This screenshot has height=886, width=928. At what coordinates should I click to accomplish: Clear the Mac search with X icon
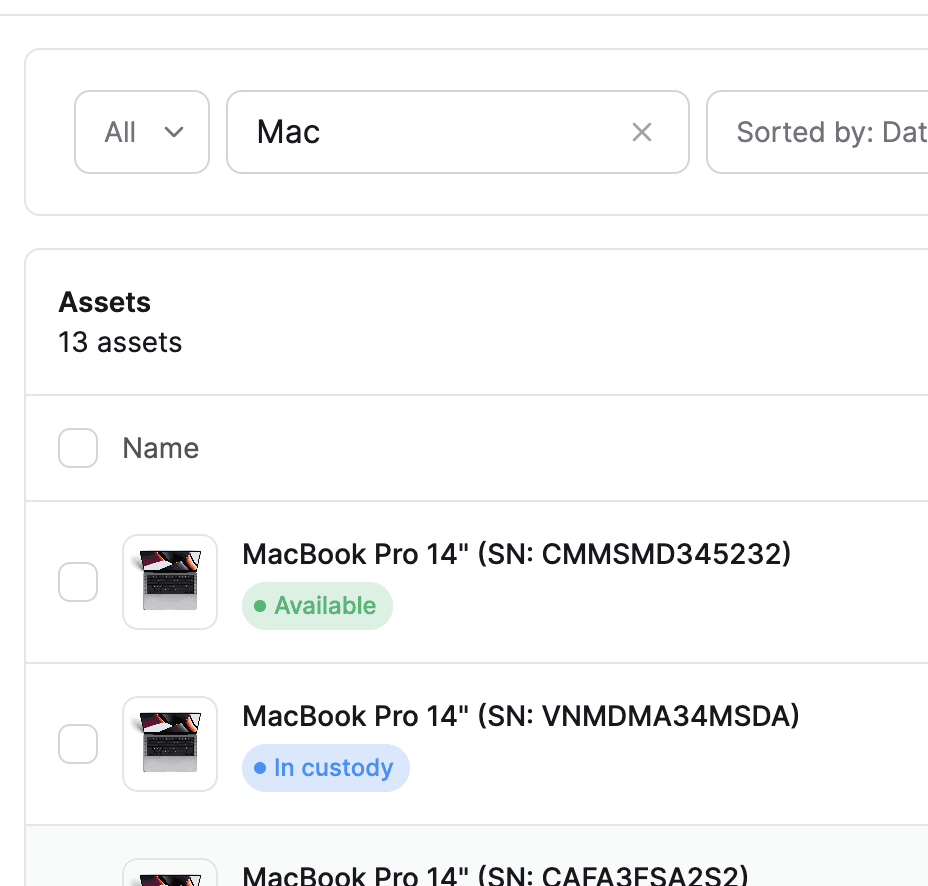(x=642, y=132)
